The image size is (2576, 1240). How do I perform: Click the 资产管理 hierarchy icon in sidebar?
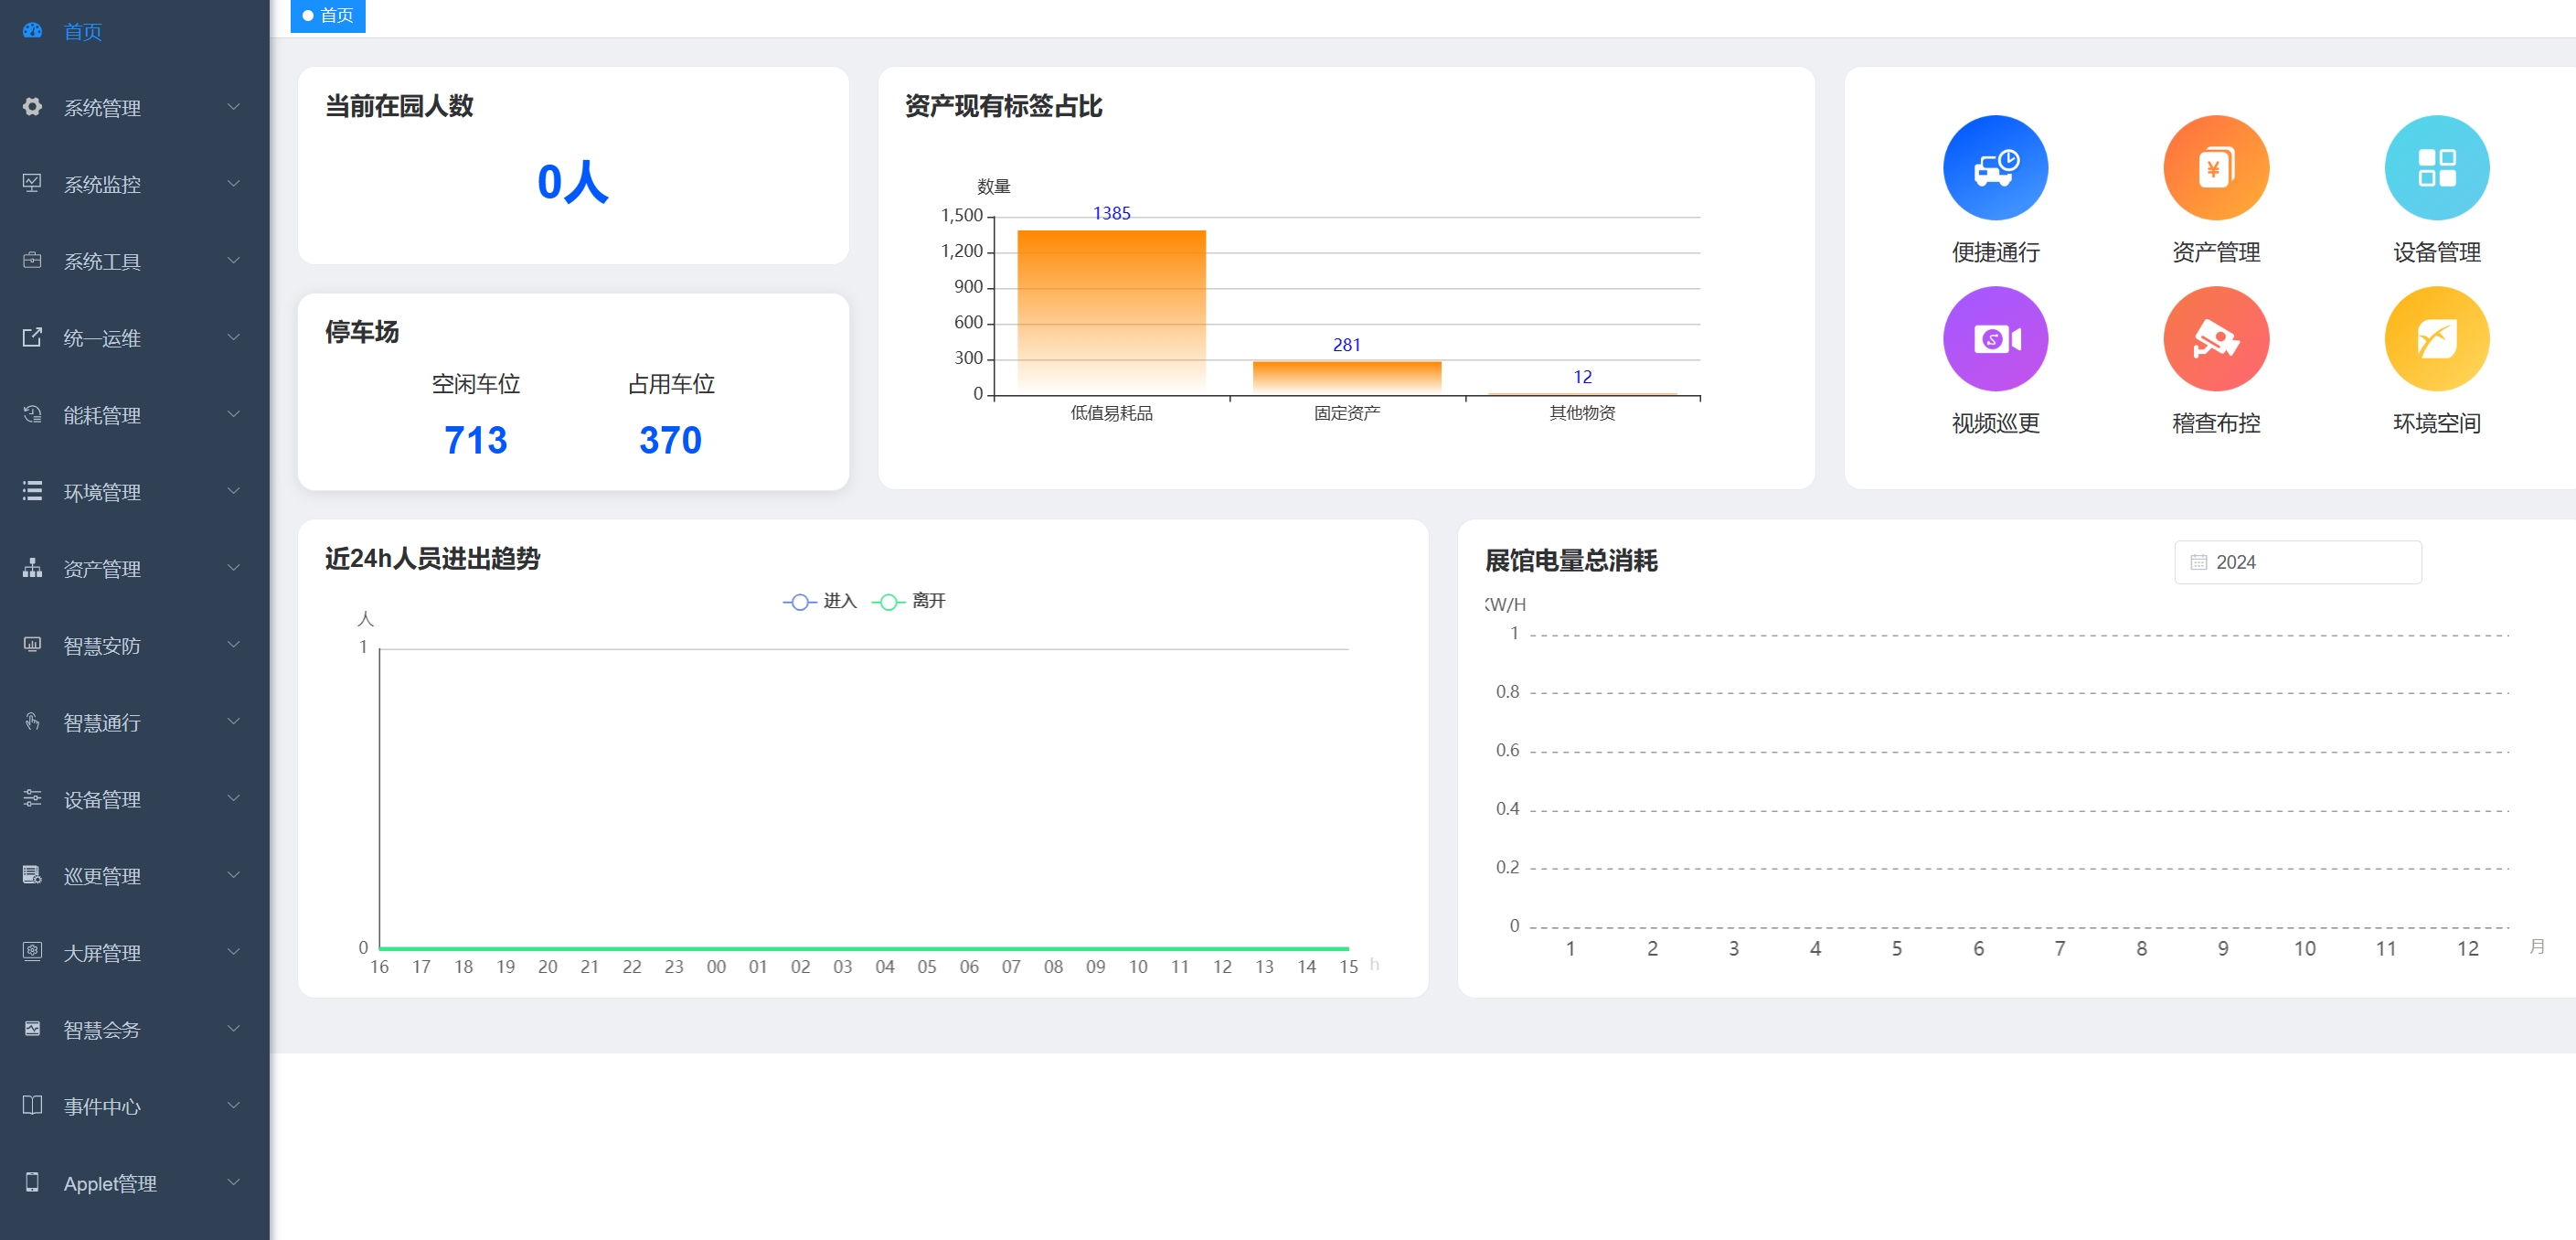pyautogui.click(x=32, y=568)
